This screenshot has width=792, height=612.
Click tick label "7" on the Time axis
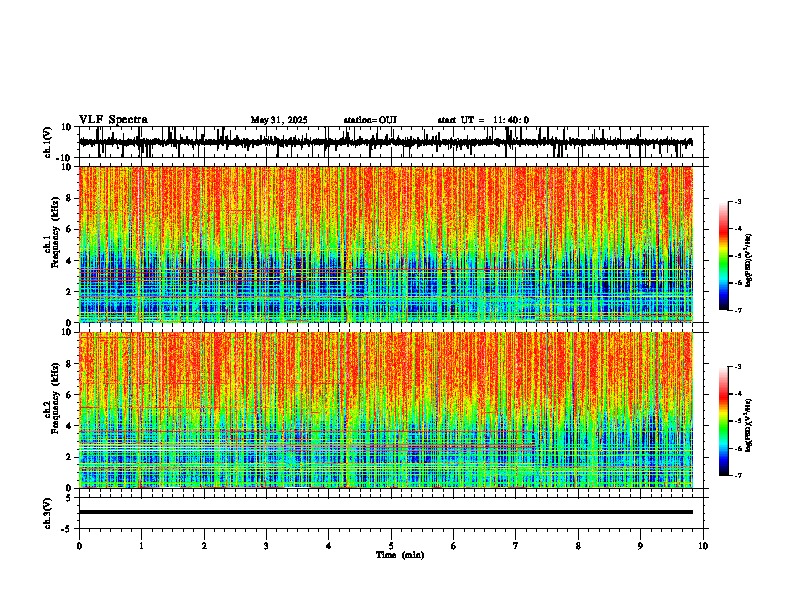click(516, 546)
